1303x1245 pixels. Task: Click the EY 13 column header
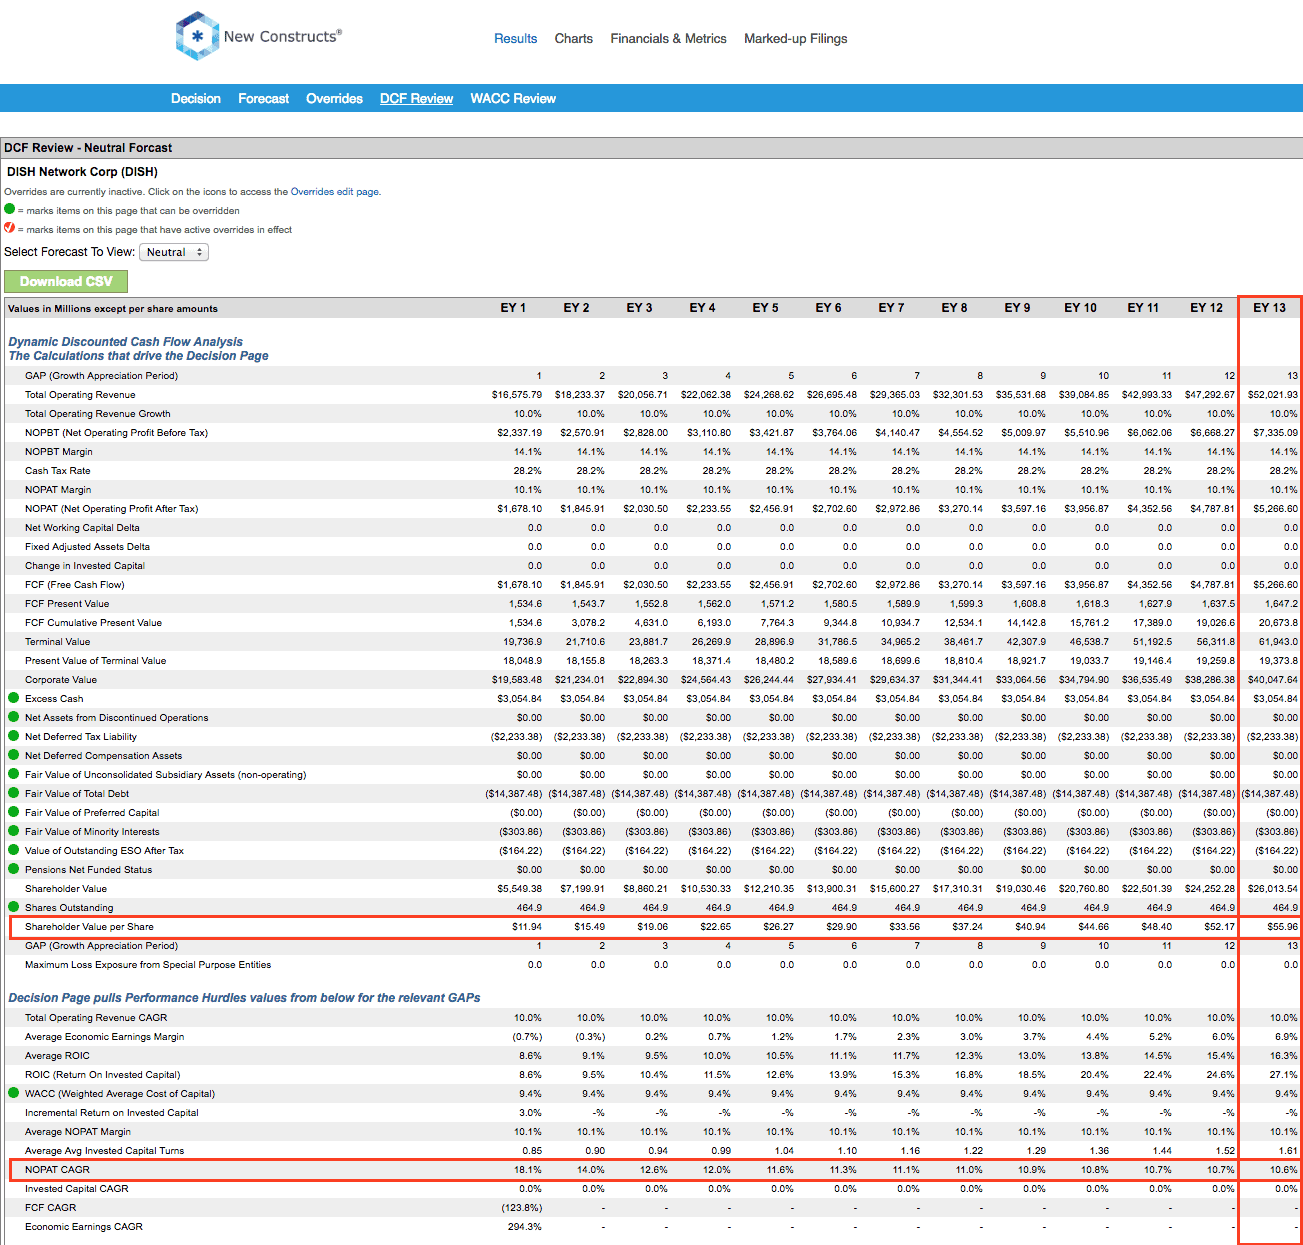click(x=1269, y=308)
